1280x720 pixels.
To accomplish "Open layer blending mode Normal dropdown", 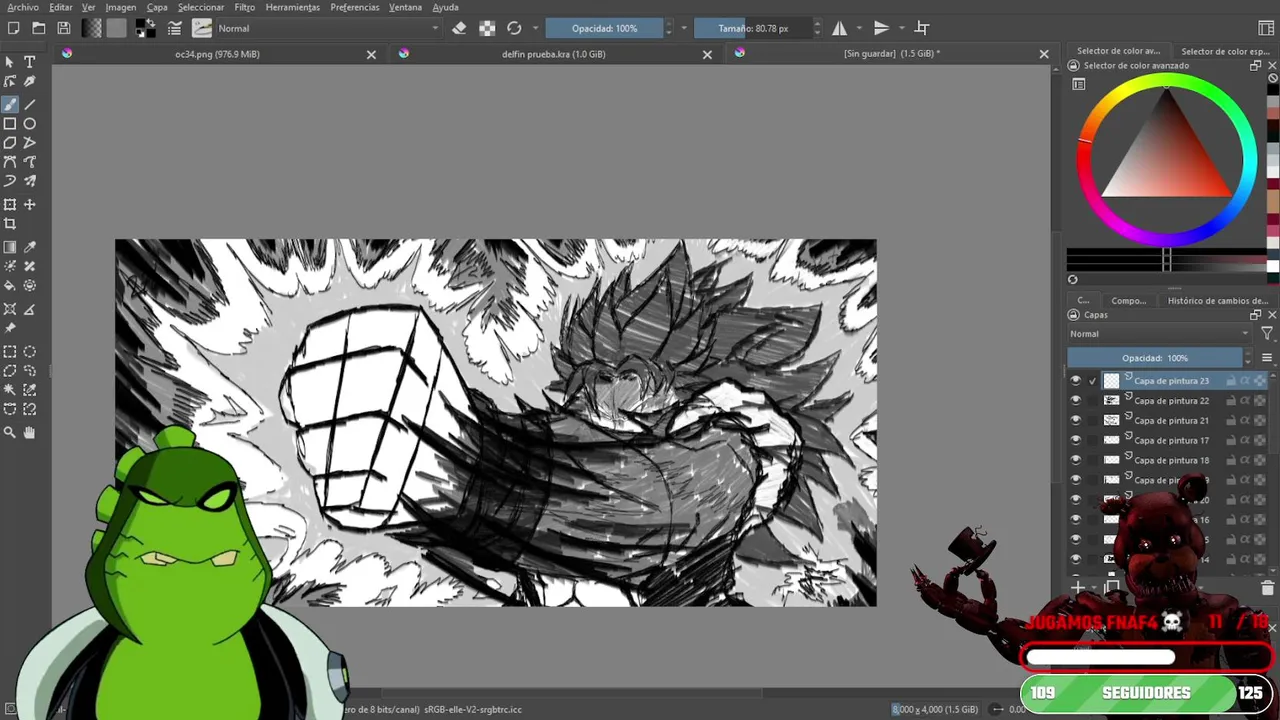I will (x=1159, y=334).
